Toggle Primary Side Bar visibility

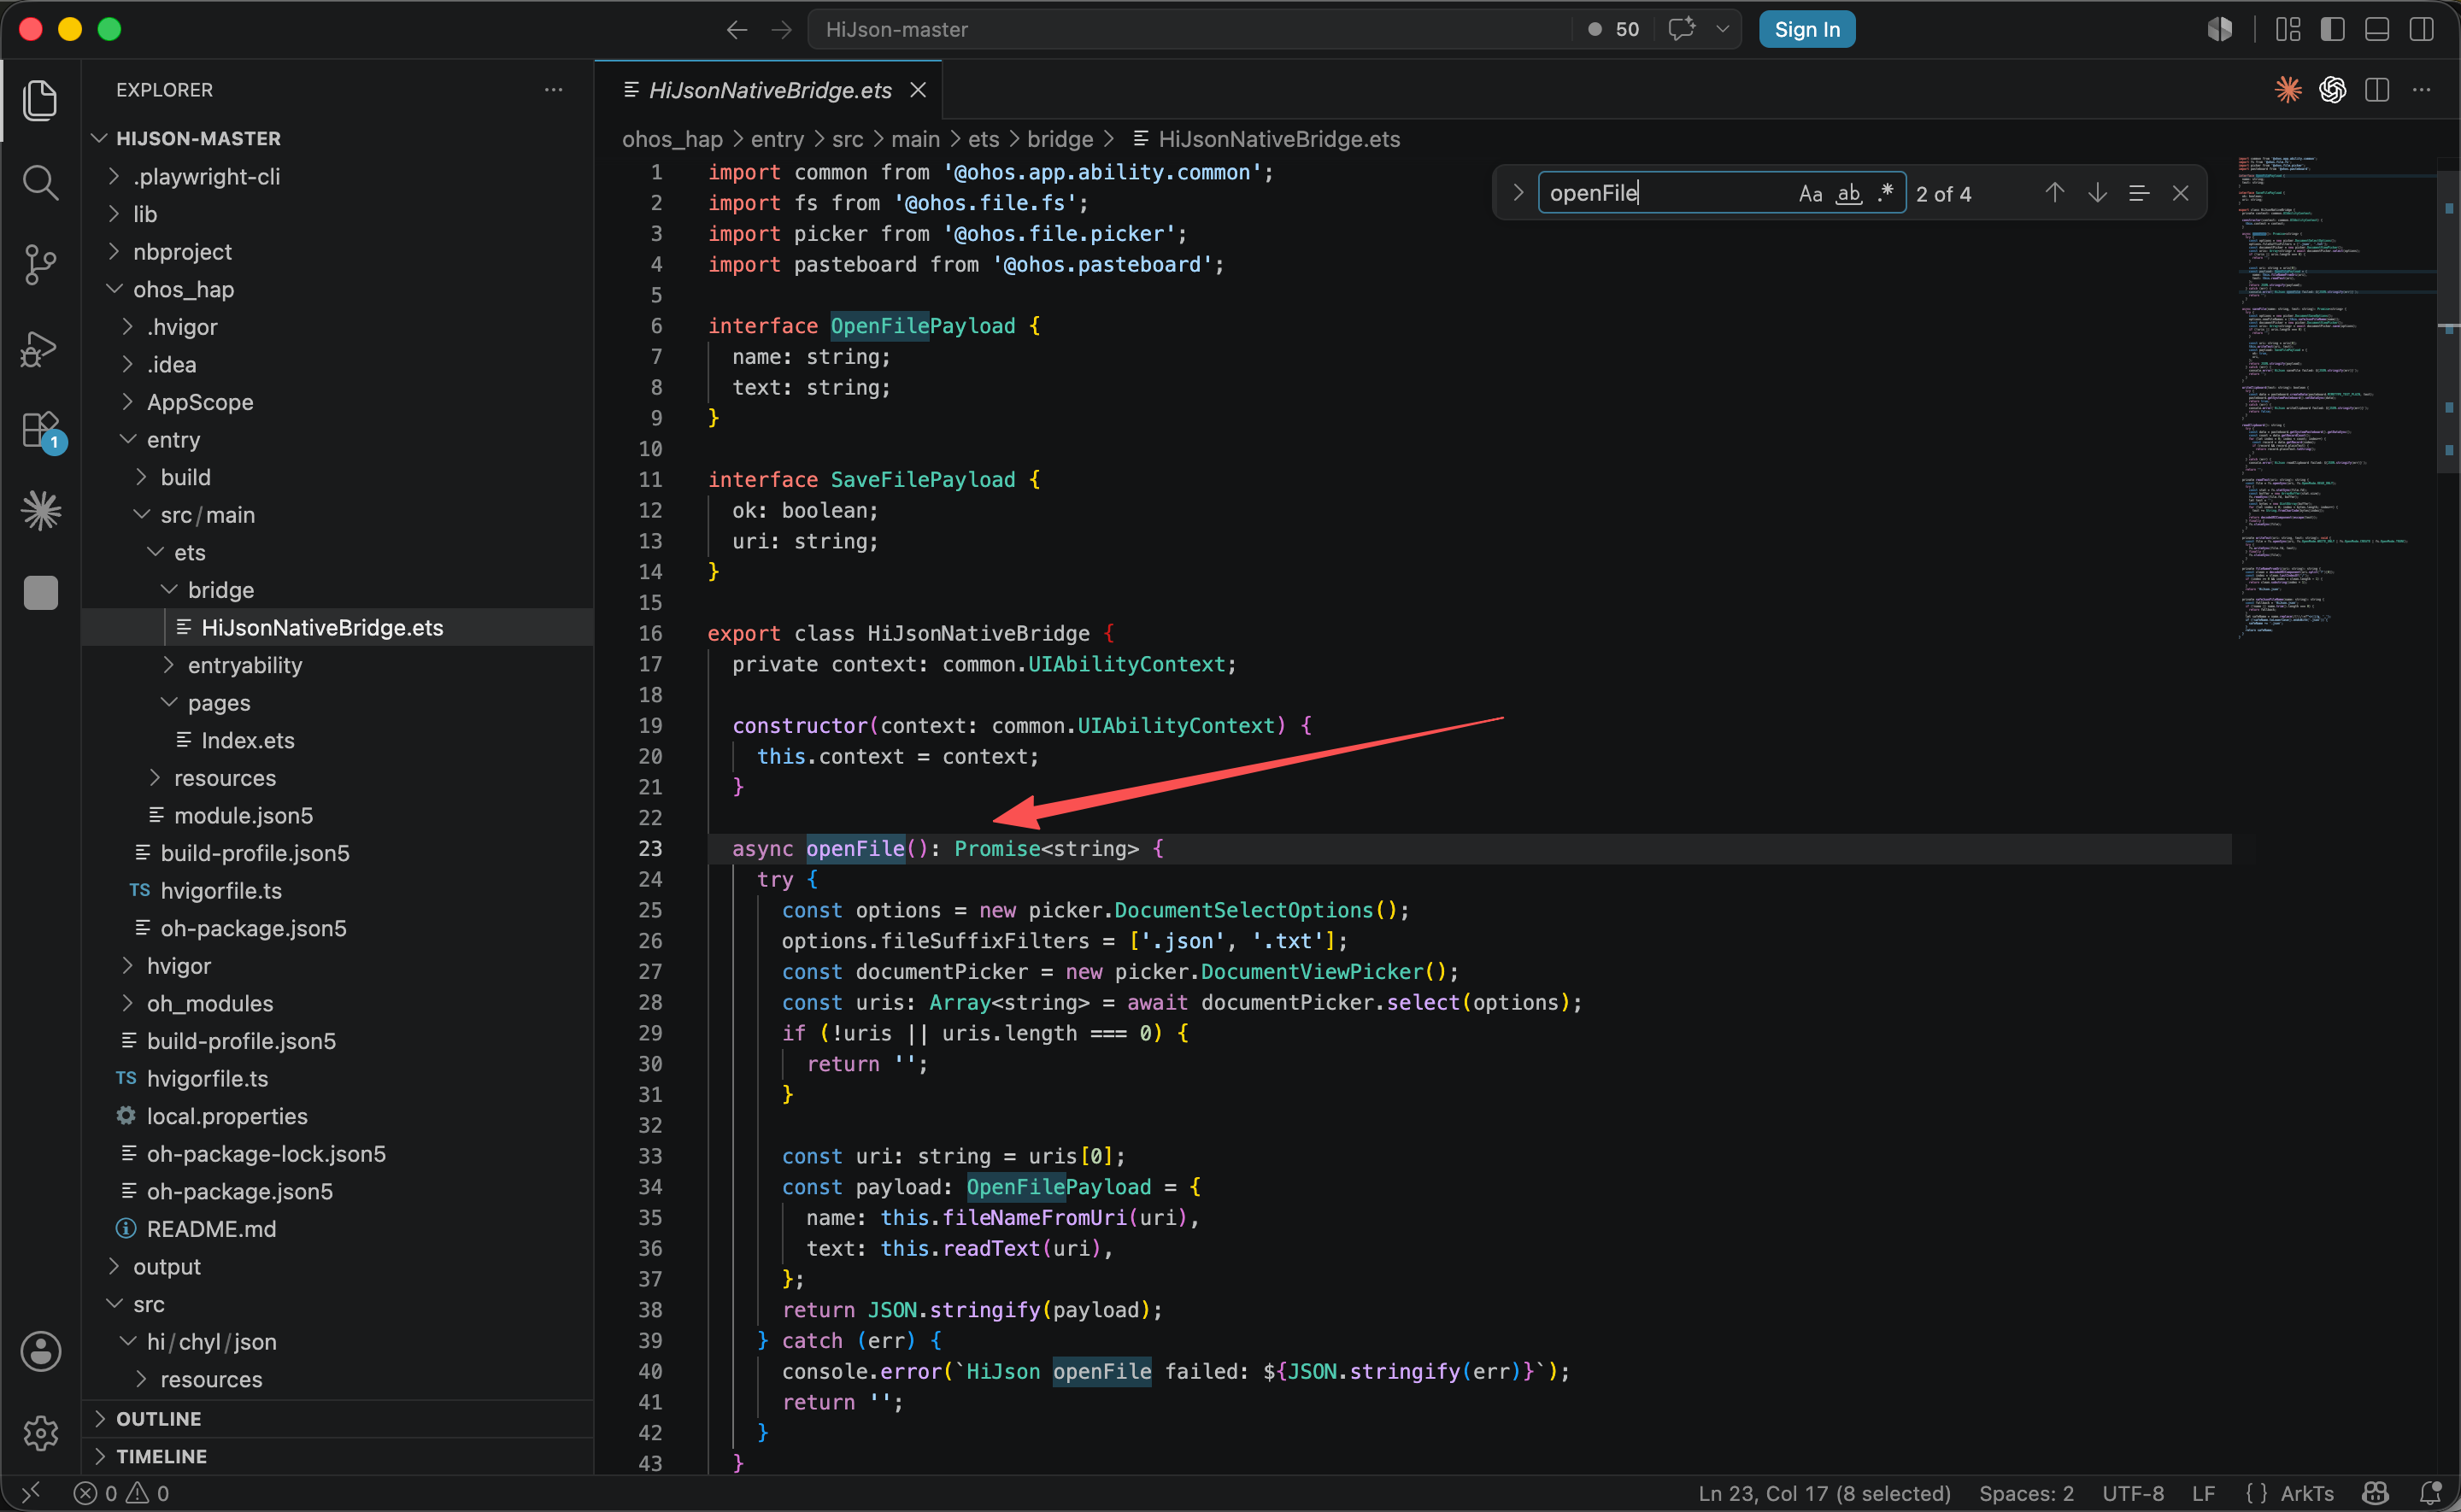pos(2332,30)
